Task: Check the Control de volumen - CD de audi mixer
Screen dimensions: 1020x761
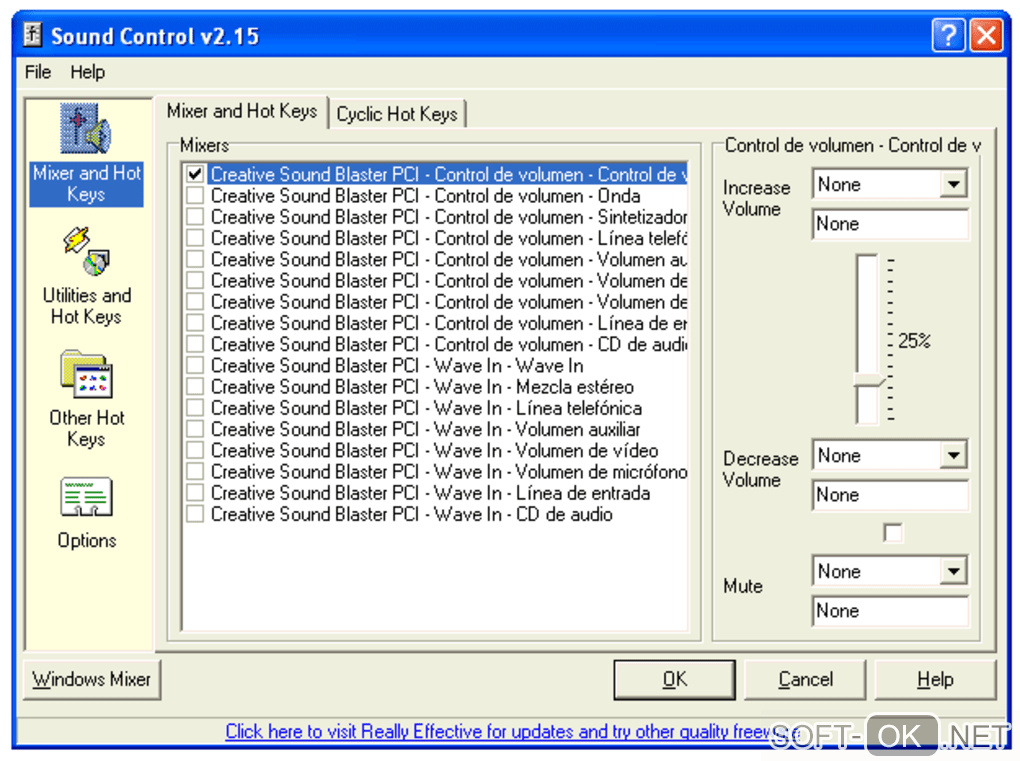Action: coord(195,343)
